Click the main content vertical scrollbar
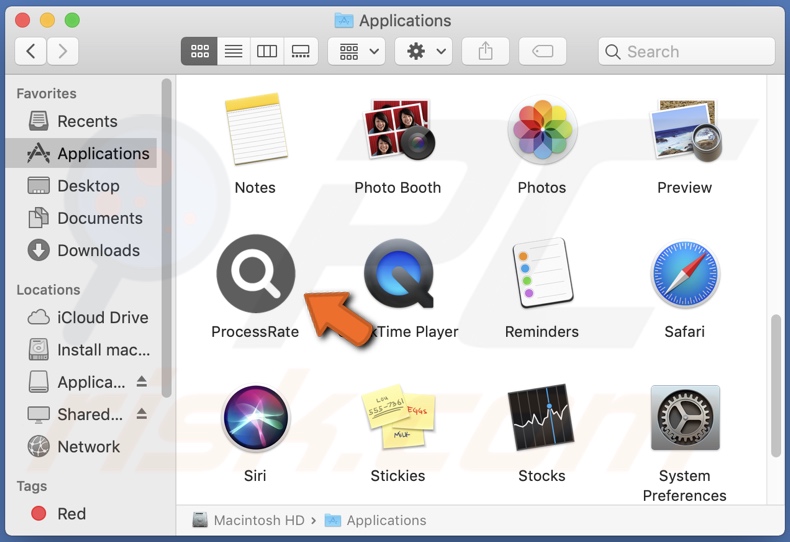 tap(776, 386)
